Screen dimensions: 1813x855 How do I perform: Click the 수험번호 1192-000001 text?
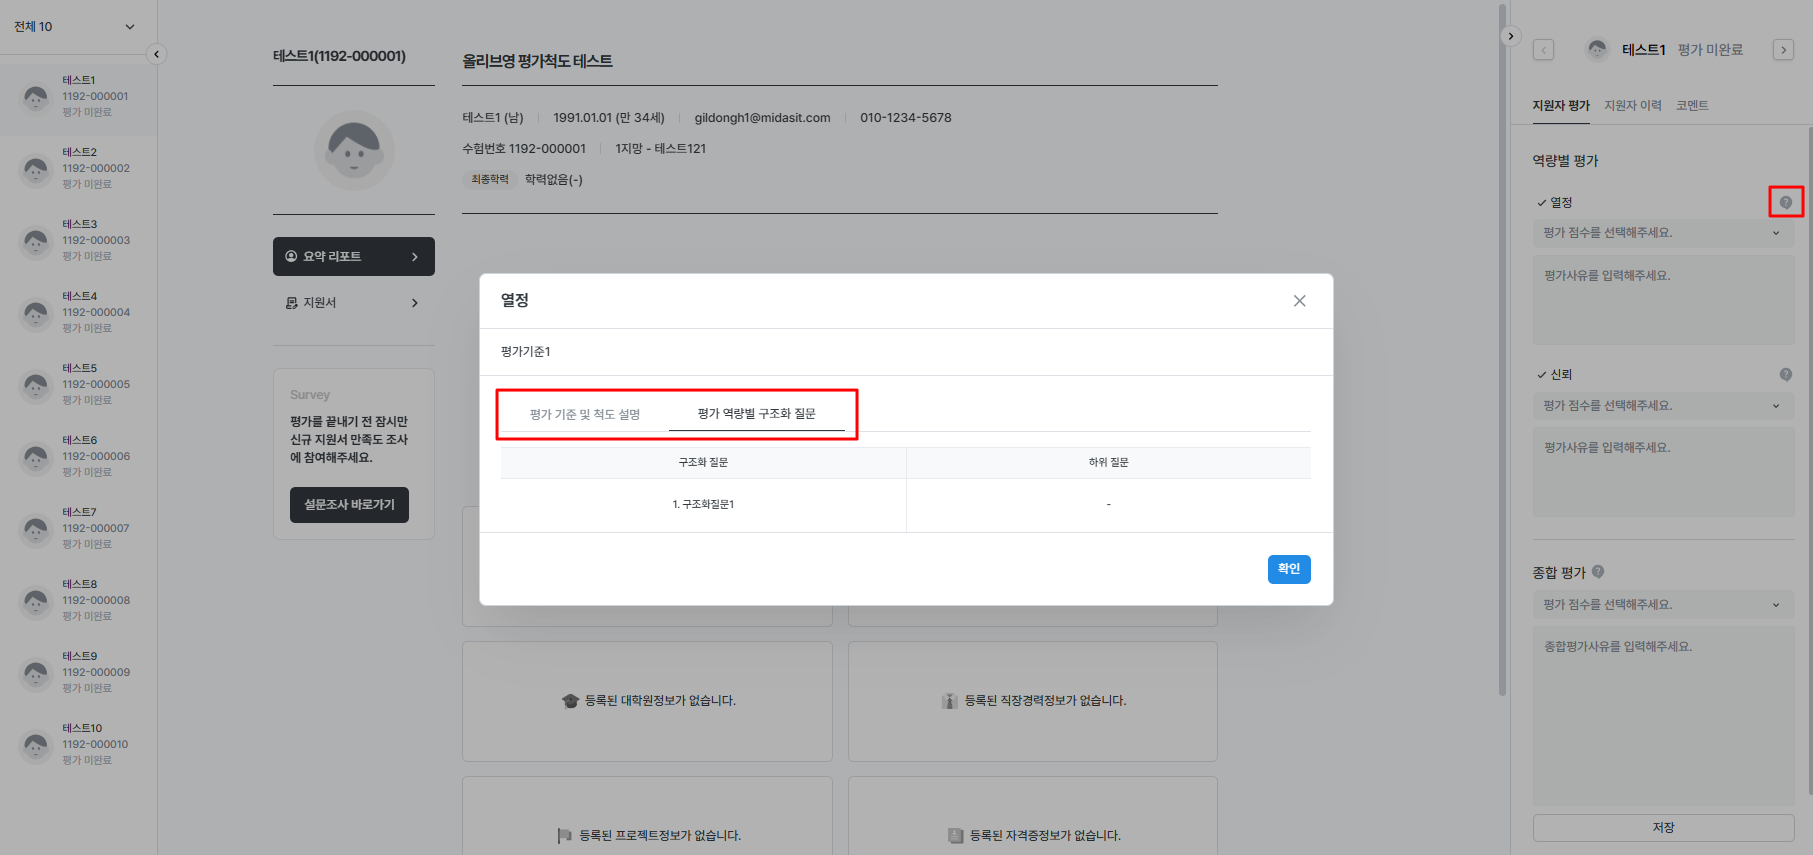pyautogui.click(x=524, y=149)
